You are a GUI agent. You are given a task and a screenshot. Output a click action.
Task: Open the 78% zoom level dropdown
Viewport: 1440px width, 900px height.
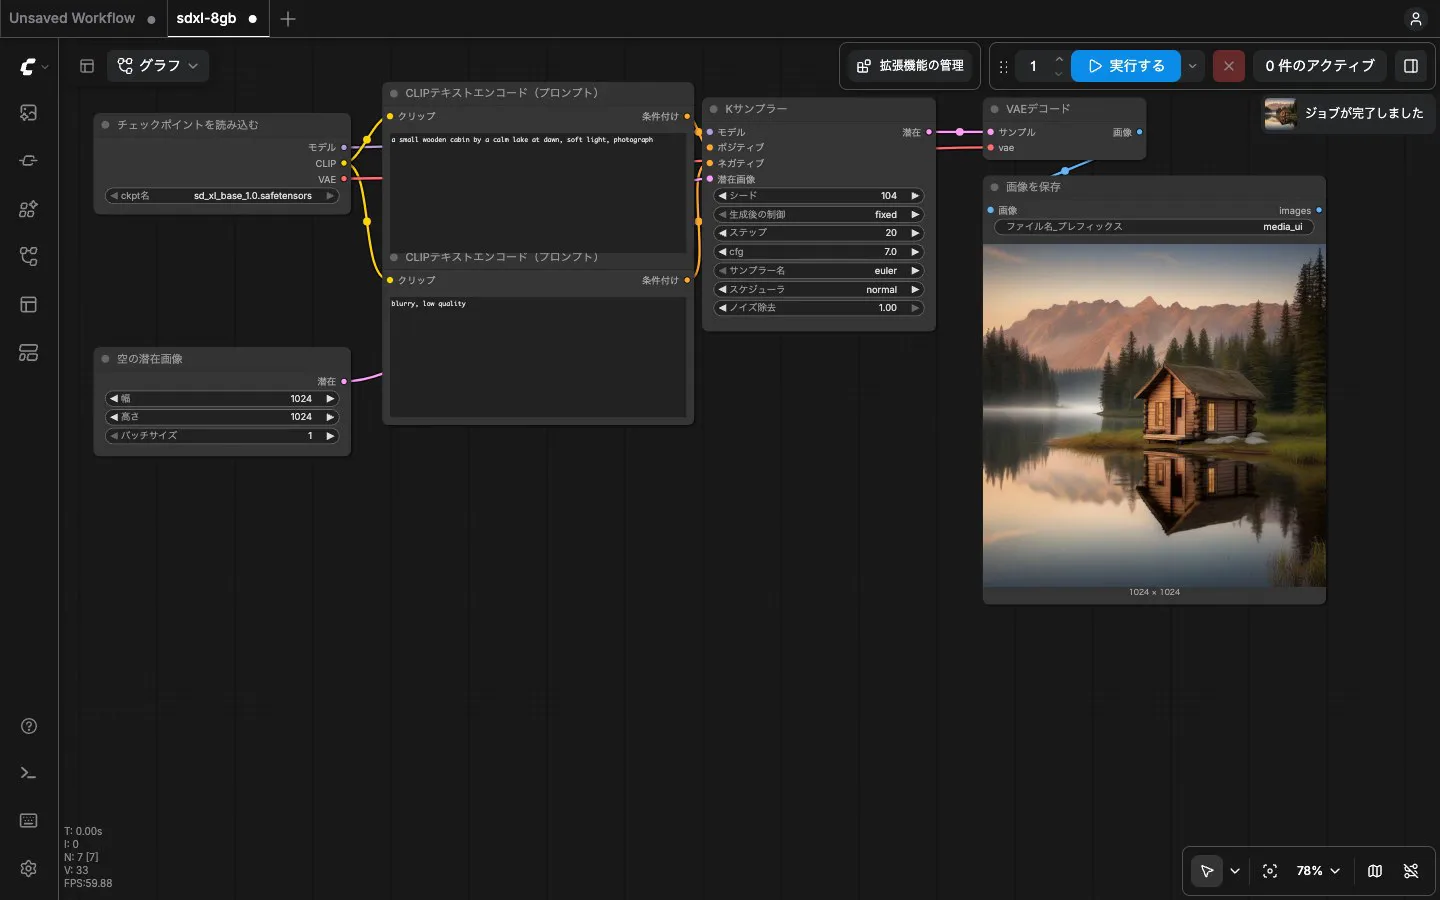click(1318, 871)
